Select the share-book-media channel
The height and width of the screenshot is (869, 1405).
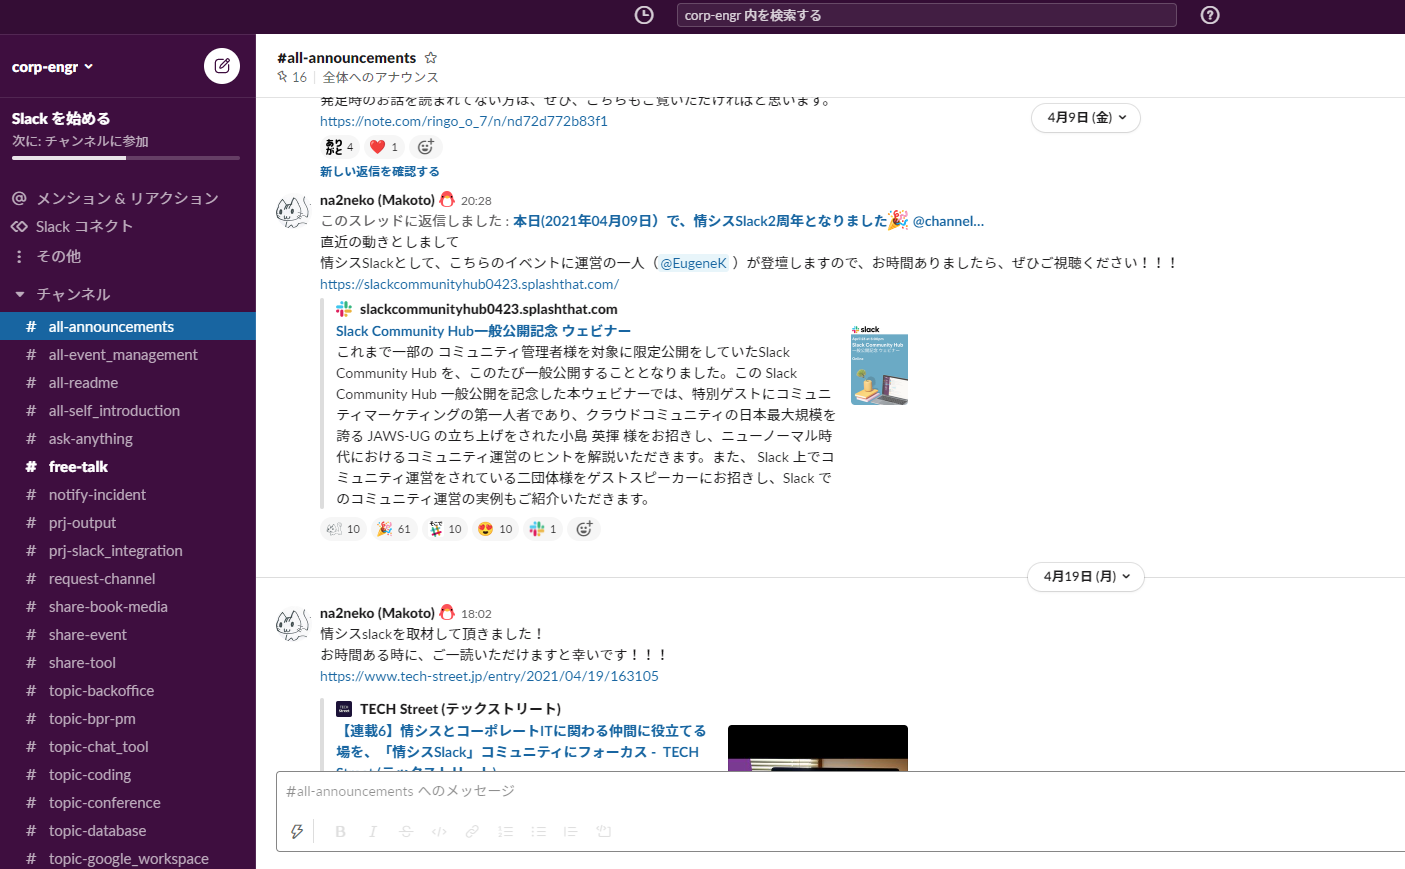click(x=128, y=606)
